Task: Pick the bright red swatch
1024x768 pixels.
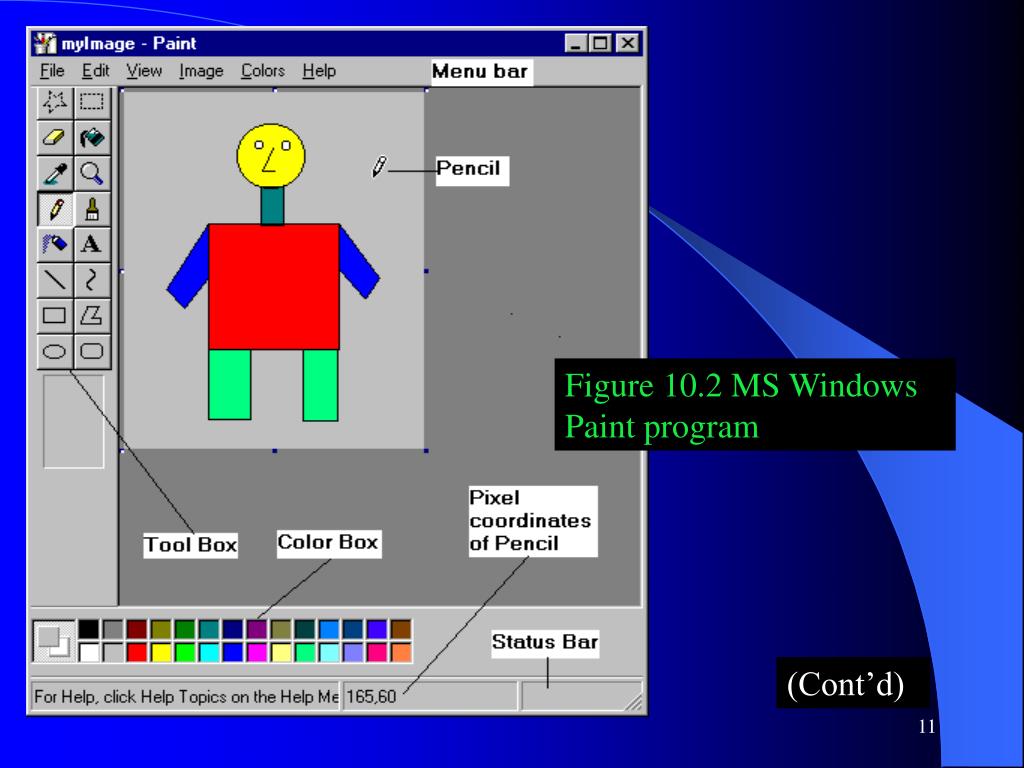Action: pos(137,652)
